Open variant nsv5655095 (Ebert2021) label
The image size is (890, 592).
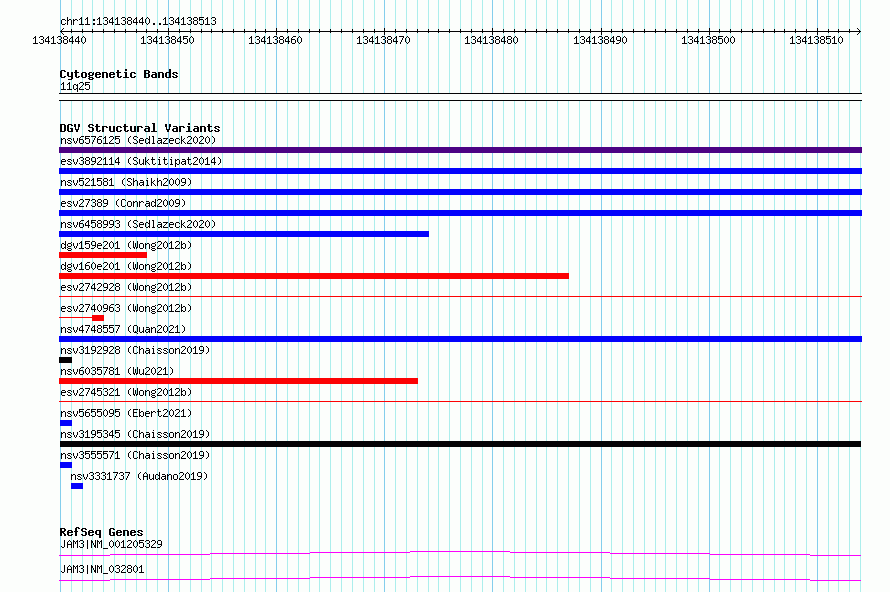click(x=126, y=413)
